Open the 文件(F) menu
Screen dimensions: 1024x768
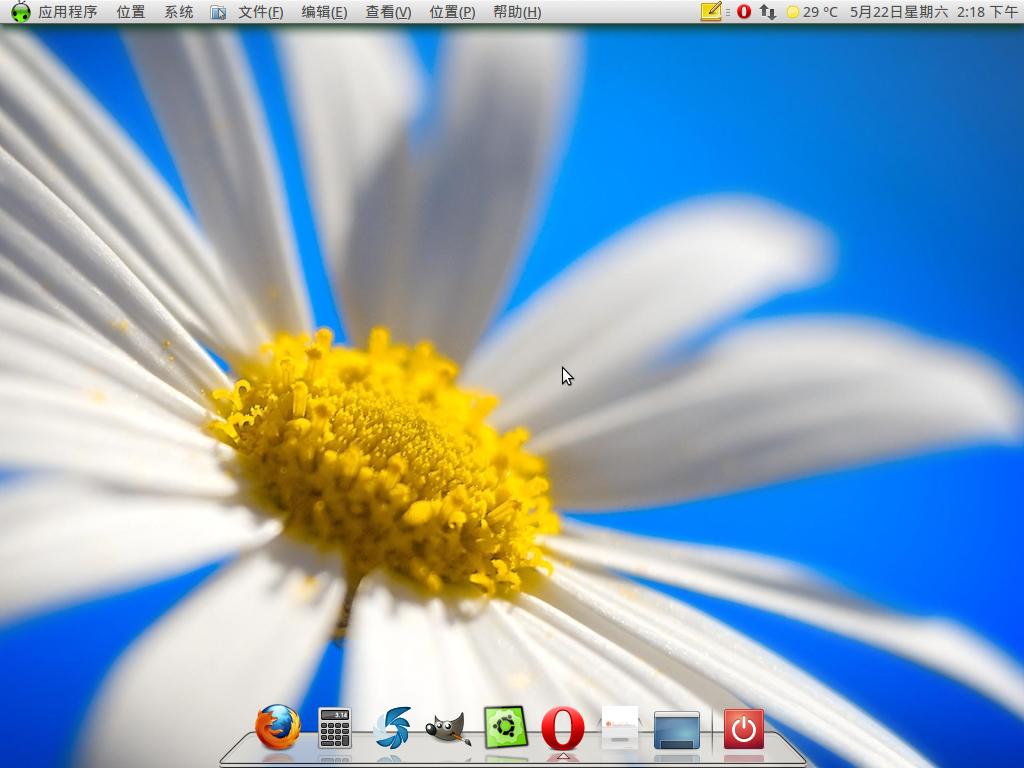pos(260,12)
